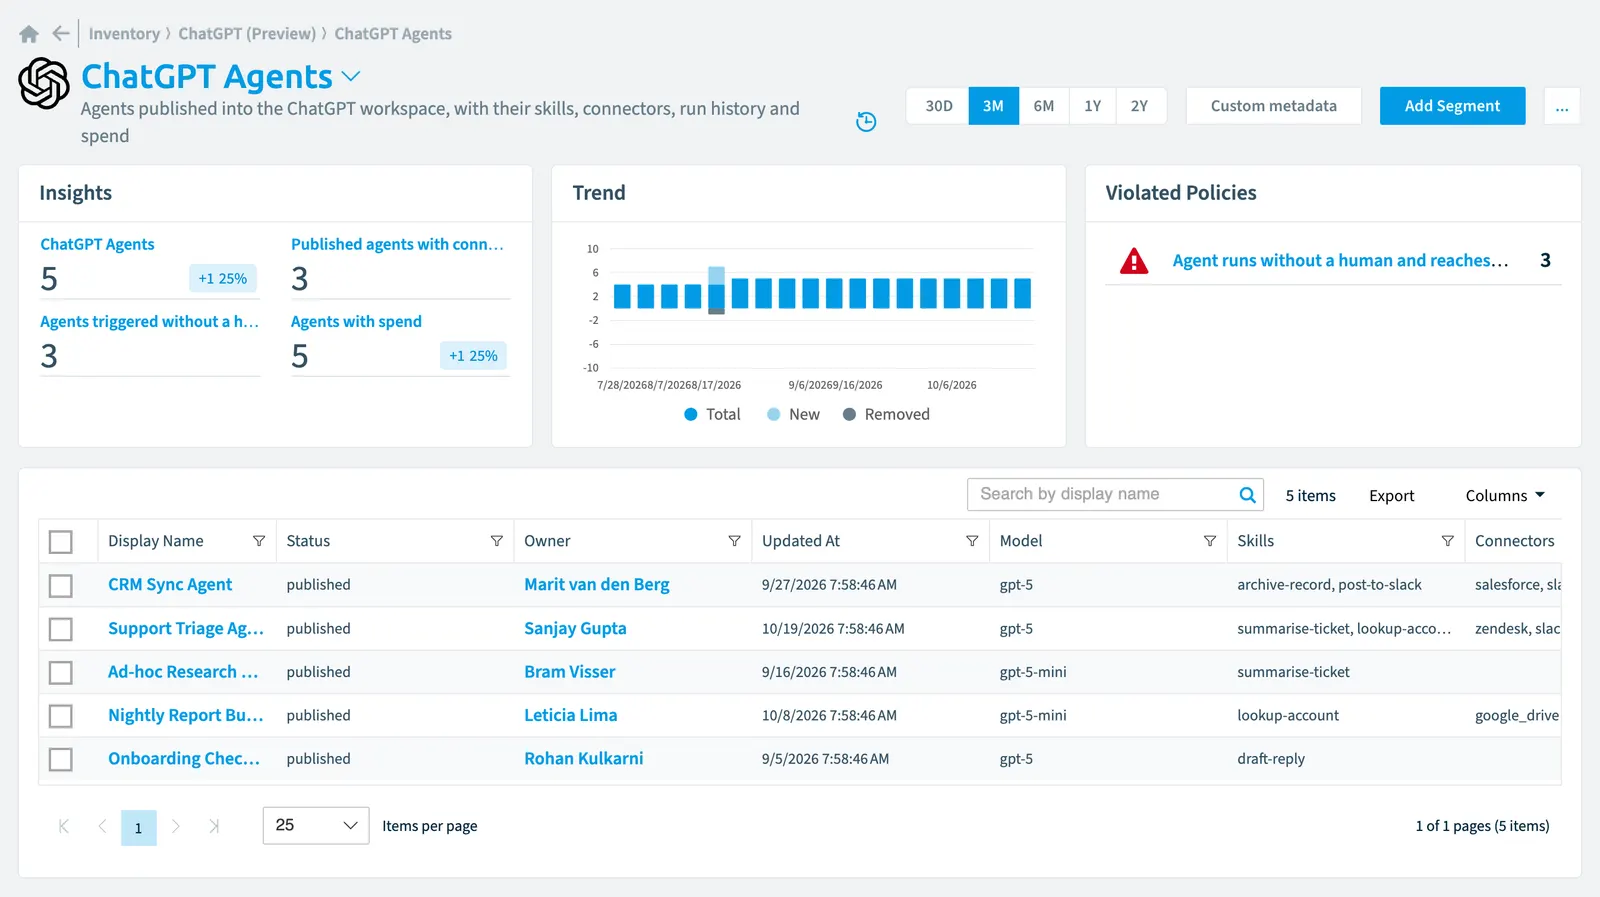The width and height of the screenshot is (1600, 897).
Task: Open the Updated At filter icon
Action: [x=972, y=541]
